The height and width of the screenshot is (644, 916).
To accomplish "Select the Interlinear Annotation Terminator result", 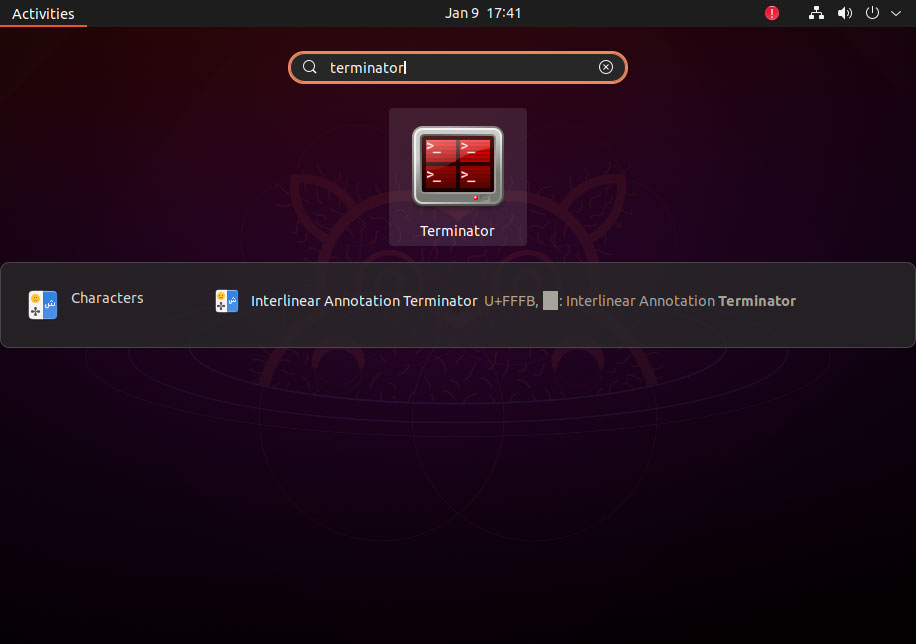I will click(506, 301).
